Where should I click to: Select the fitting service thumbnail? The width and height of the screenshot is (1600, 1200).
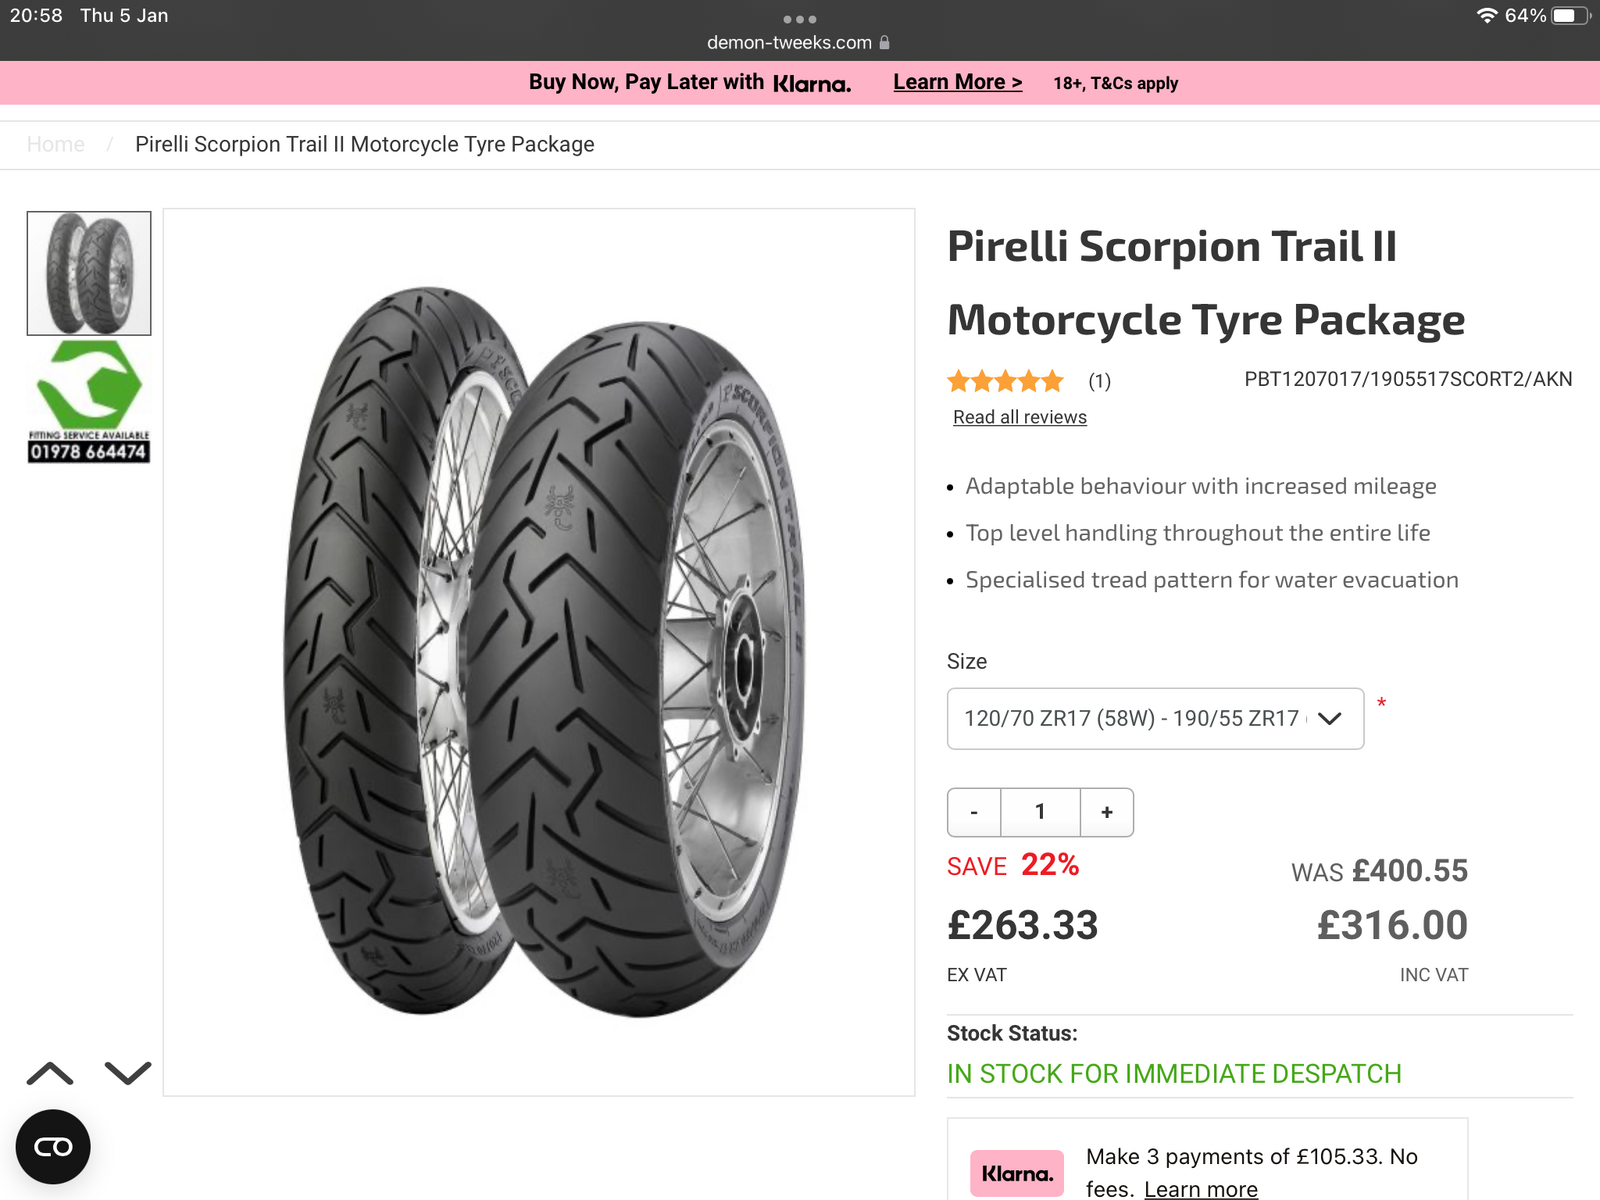tap(89, 402)
